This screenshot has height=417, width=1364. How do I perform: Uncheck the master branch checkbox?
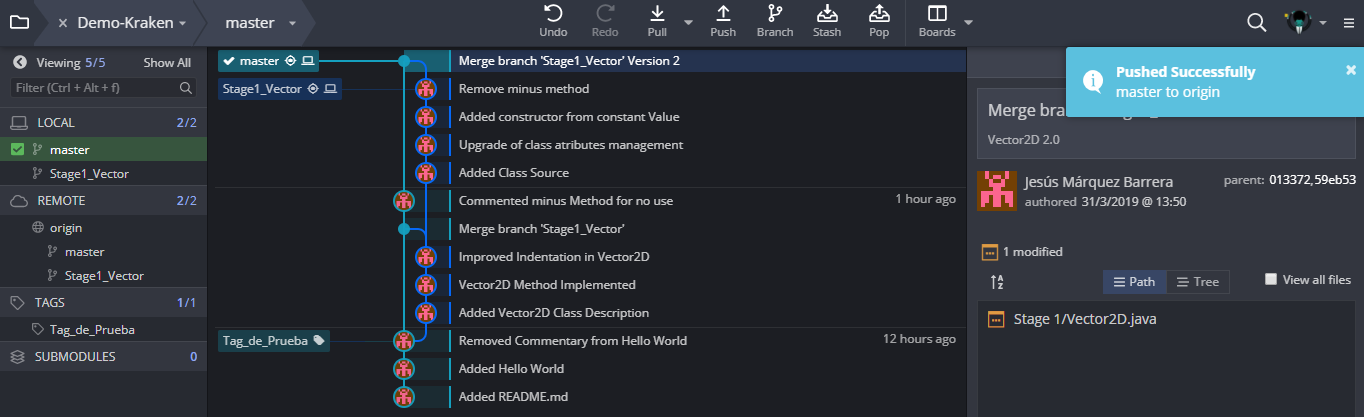(17, 150)
